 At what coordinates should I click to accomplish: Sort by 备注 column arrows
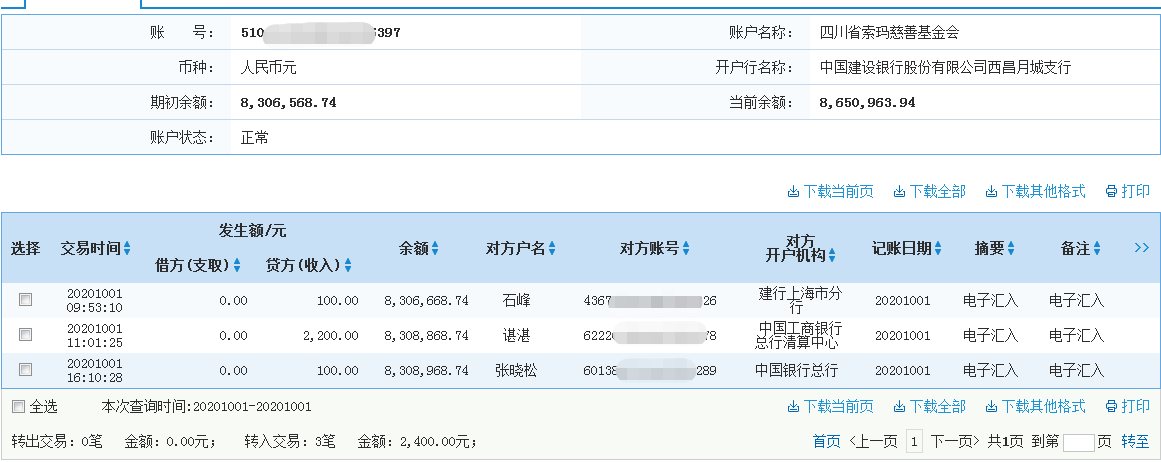[1097, 249]
